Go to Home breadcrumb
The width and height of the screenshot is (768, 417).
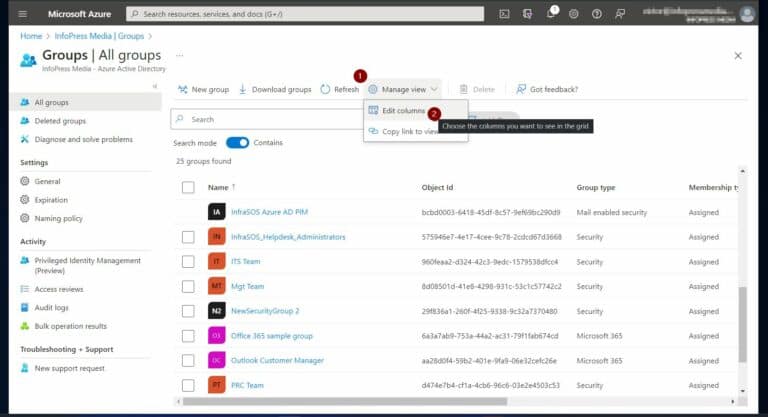pyautogui.click(x=31, y=36)
